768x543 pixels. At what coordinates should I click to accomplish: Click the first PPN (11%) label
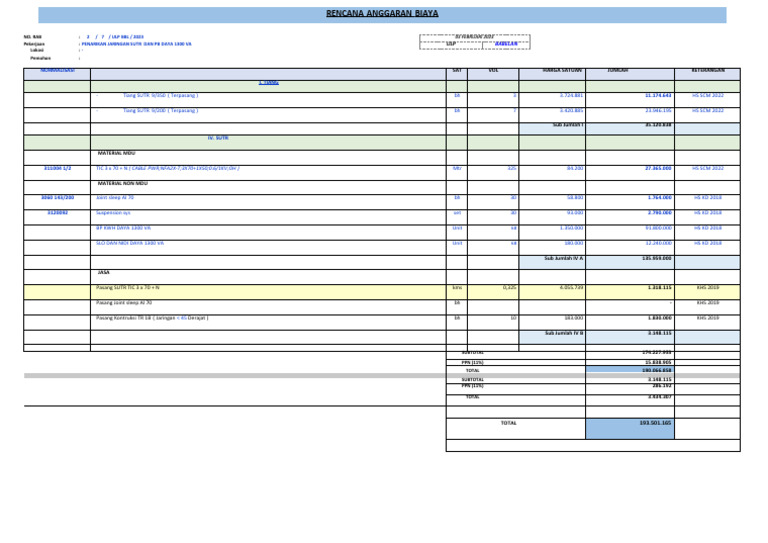(x=473, y=362)
